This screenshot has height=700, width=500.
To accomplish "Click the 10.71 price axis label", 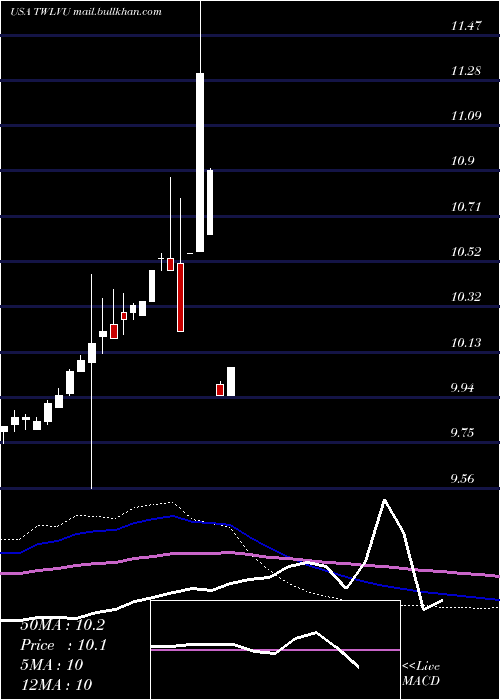I will click(x=466, y=207).
